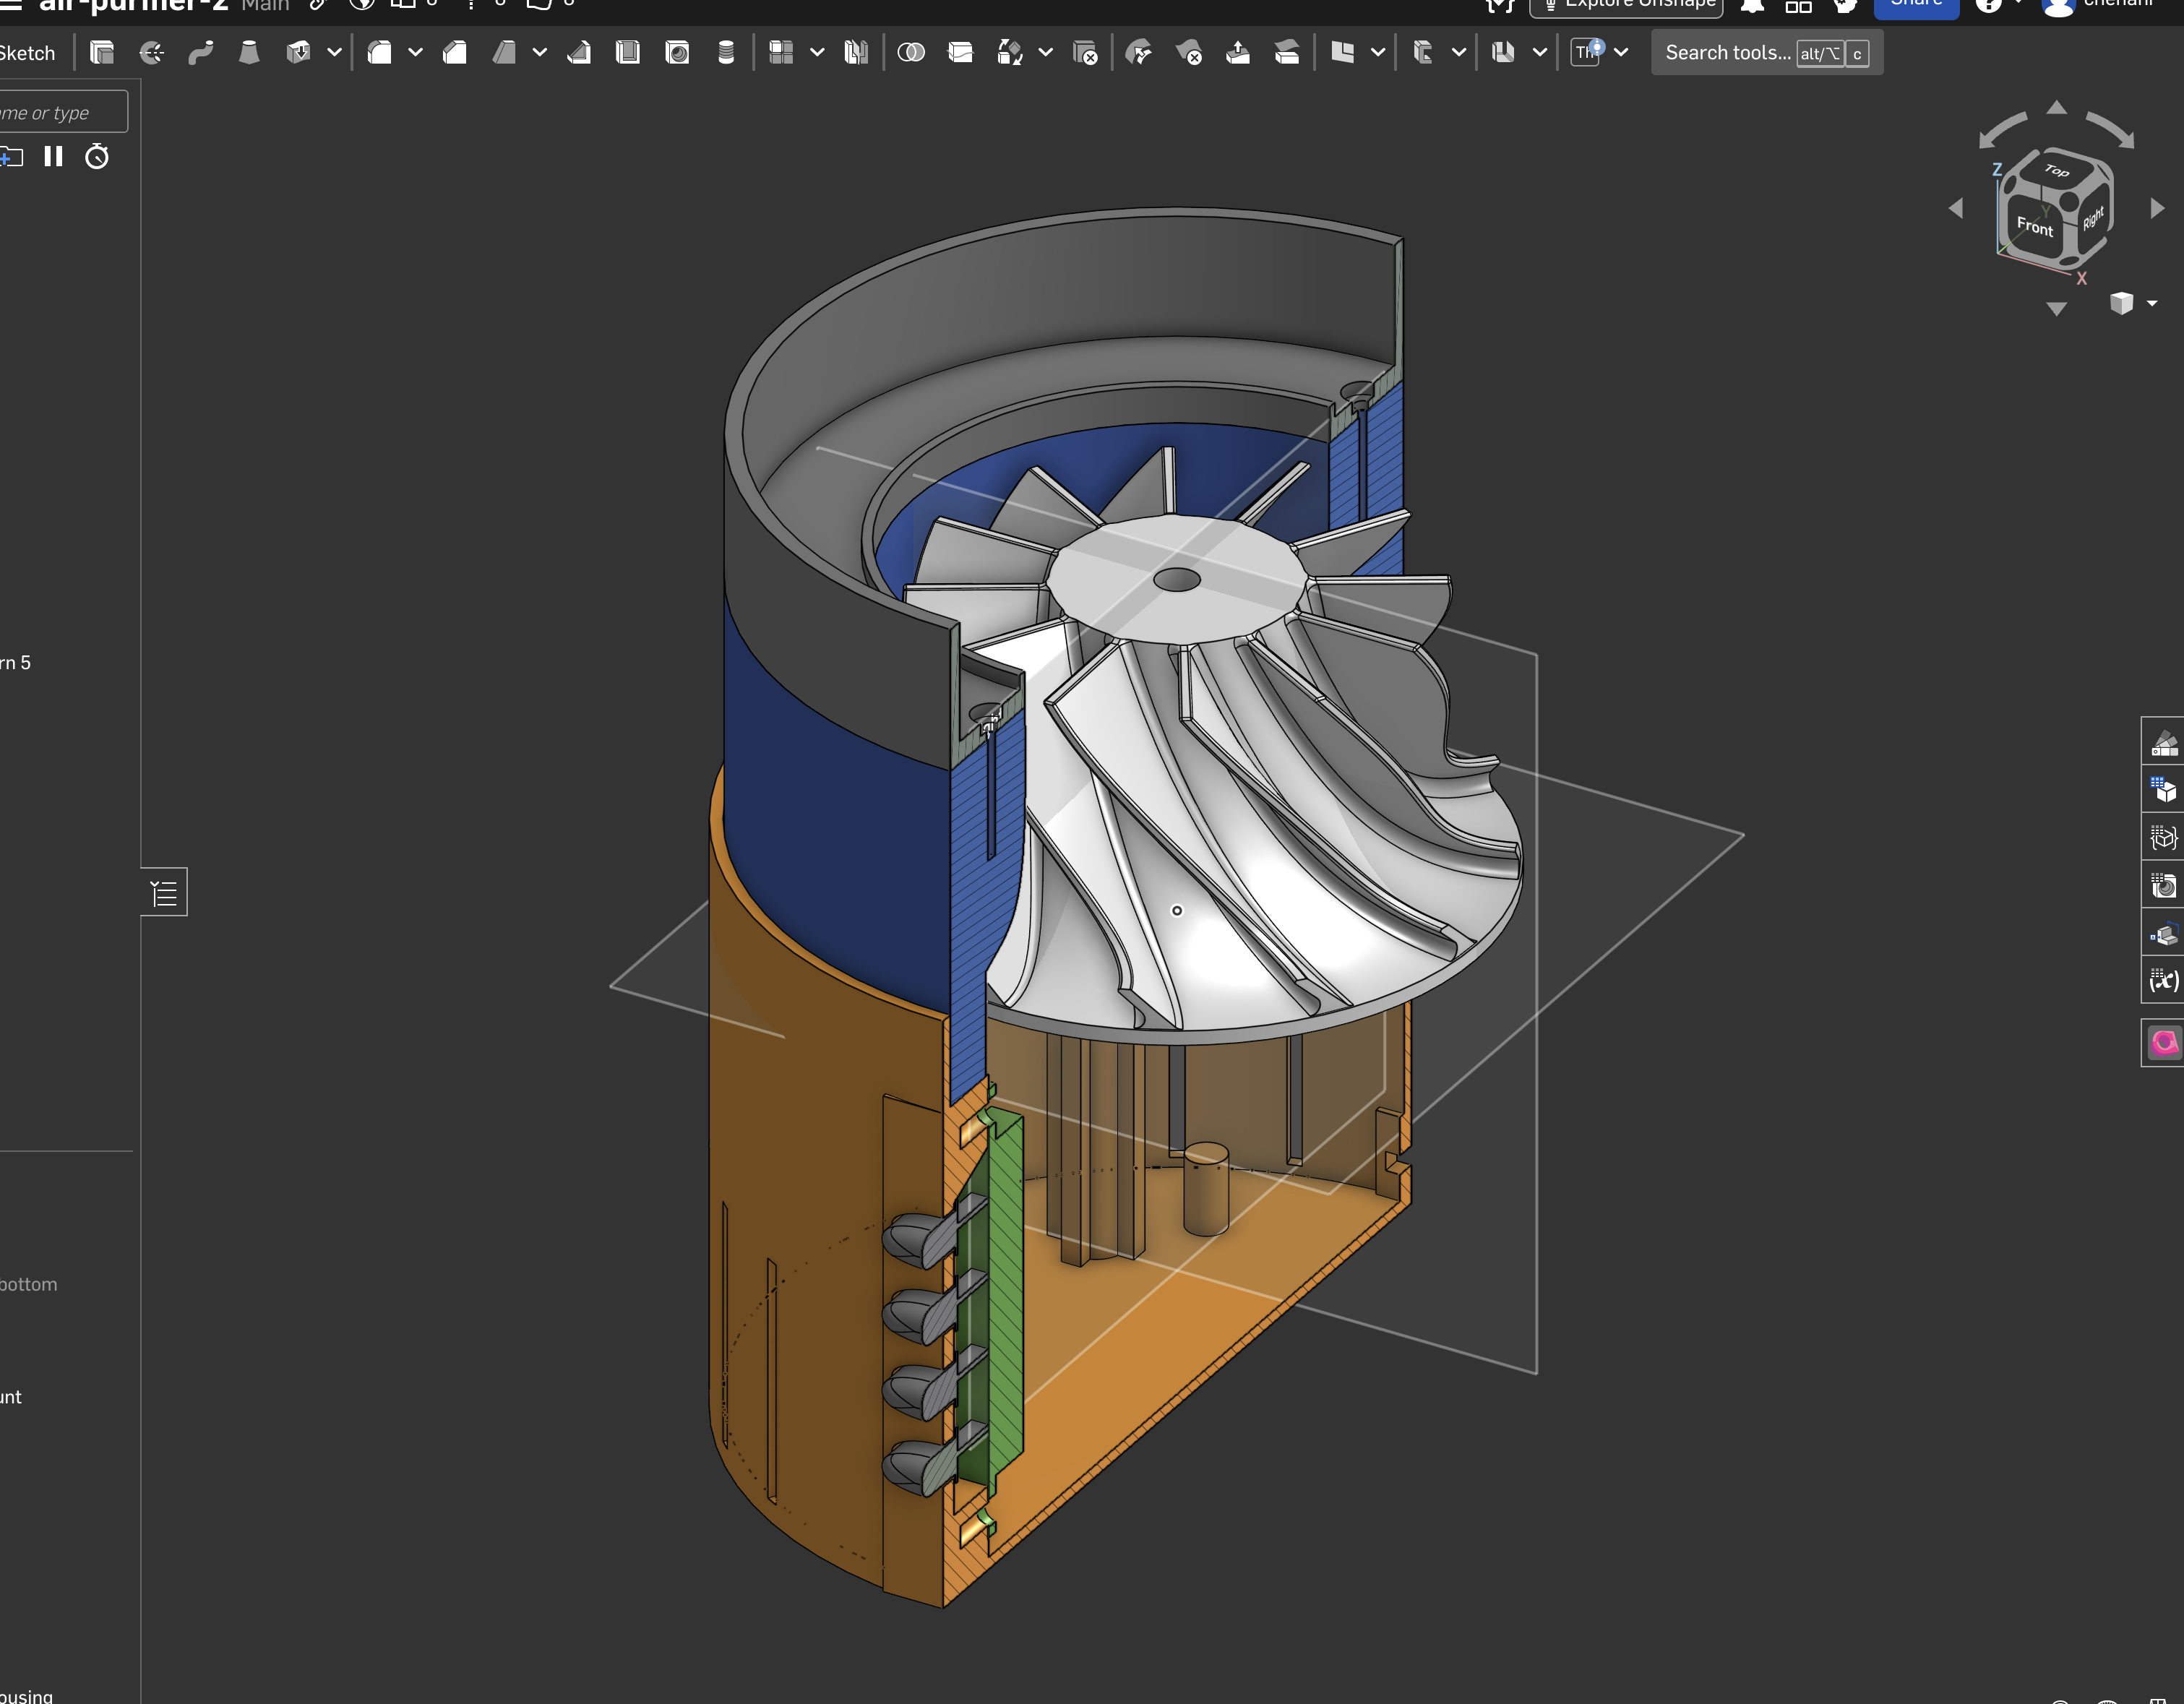This screenshot has height=1704, width=2184.
Task: Pause feature regeneration with pause icon
Action: pos(54,157)
